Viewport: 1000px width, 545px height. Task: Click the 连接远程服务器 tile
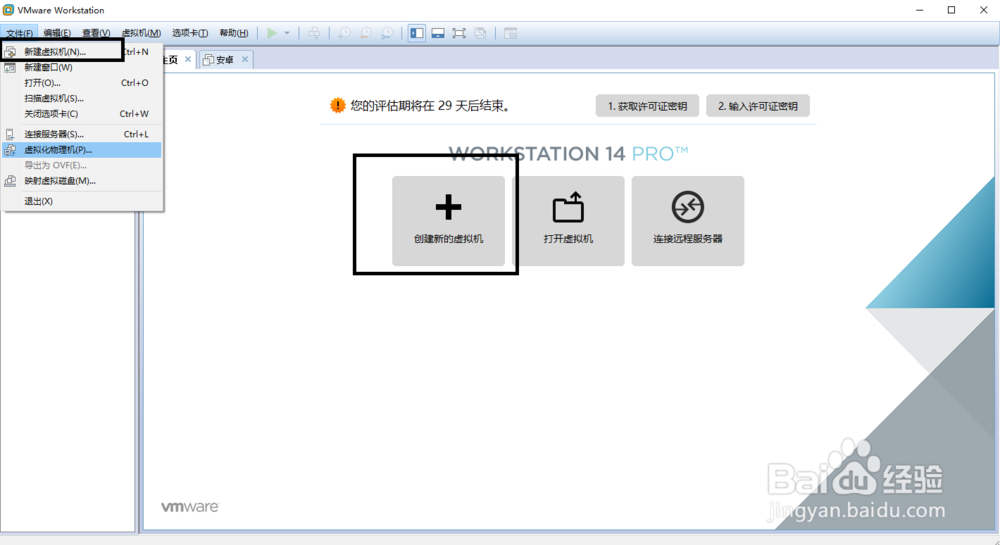coord(688,221)
